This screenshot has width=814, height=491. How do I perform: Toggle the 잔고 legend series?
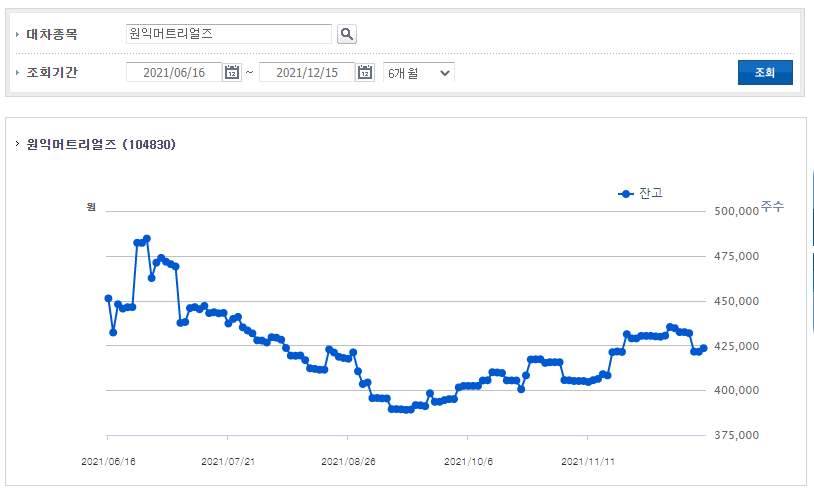tap(641, 193)
